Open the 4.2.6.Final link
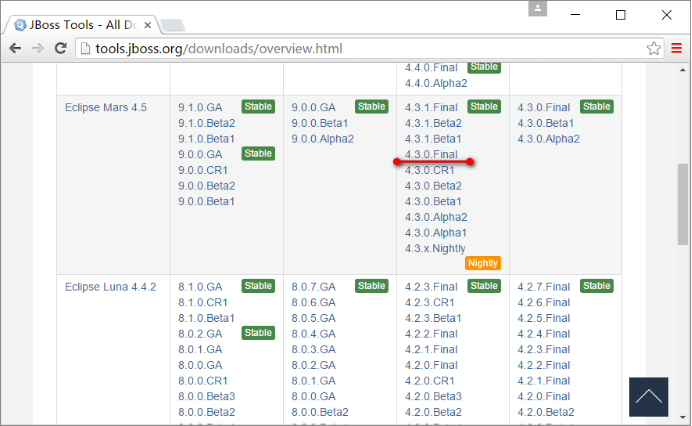Image resolution: width=692 pixels, height=426 pixels. point(544,303)
